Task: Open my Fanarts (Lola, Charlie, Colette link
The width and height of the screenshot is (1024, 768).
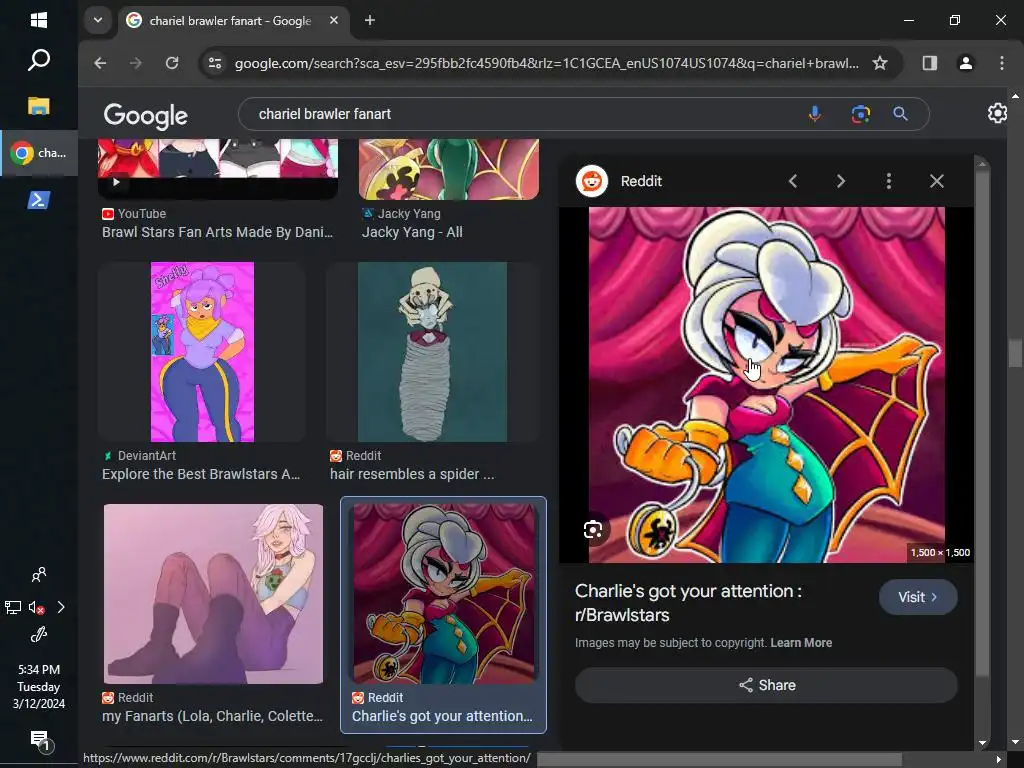Action: pyautogui.click(x=212, y=716)
